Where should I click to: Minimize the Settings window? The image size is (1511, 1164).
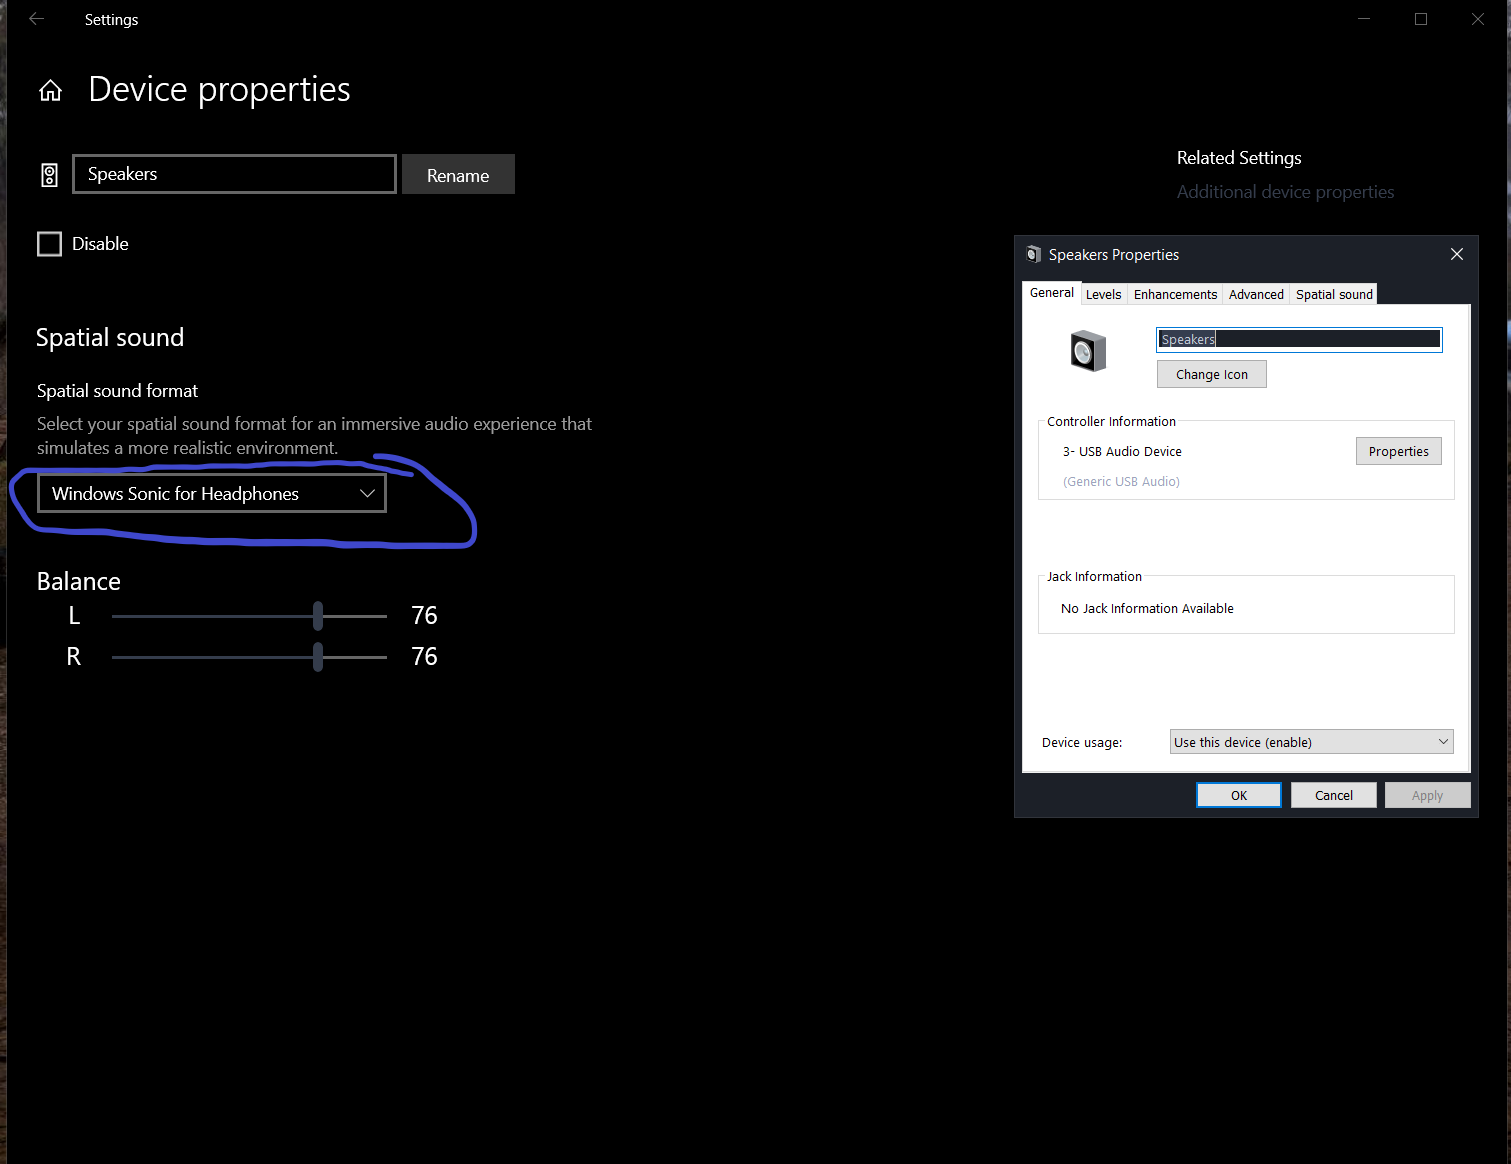pyautogui.click(x=1363, y=19)
